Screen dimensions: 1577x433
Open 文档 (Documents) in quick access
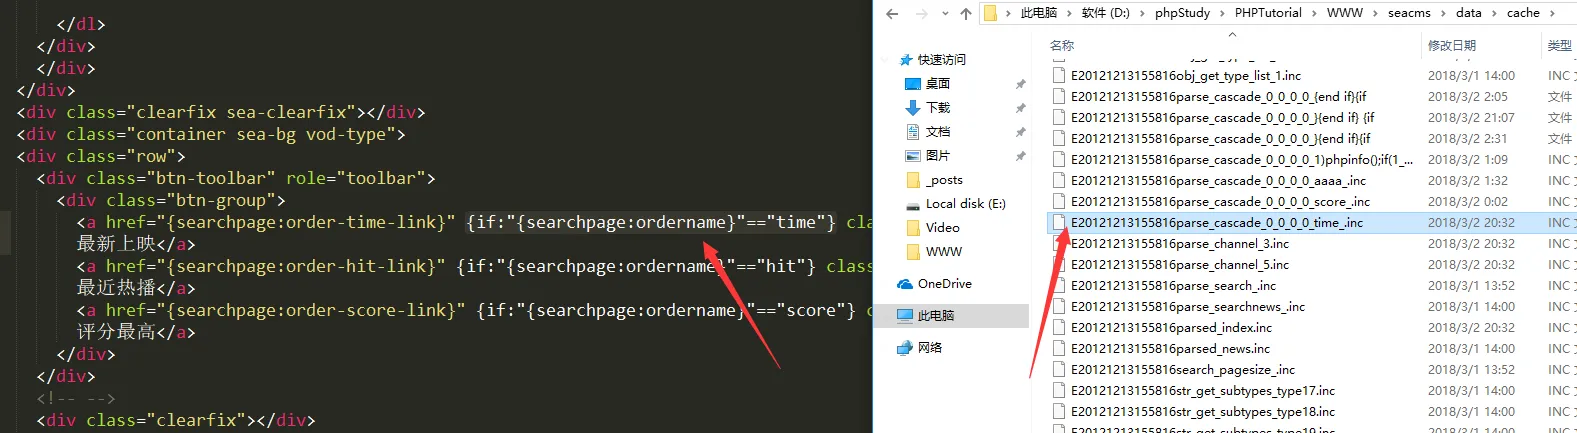click(x=937, y=132)
